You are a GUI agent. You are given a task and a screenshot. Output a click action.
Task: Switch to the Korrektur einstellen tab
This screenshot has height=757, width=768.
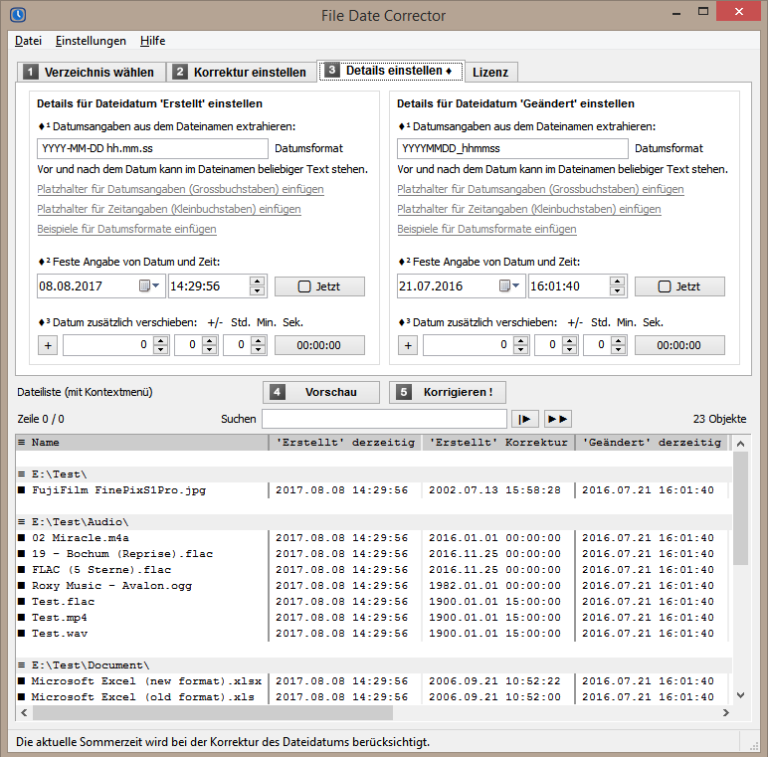[240, 72]
